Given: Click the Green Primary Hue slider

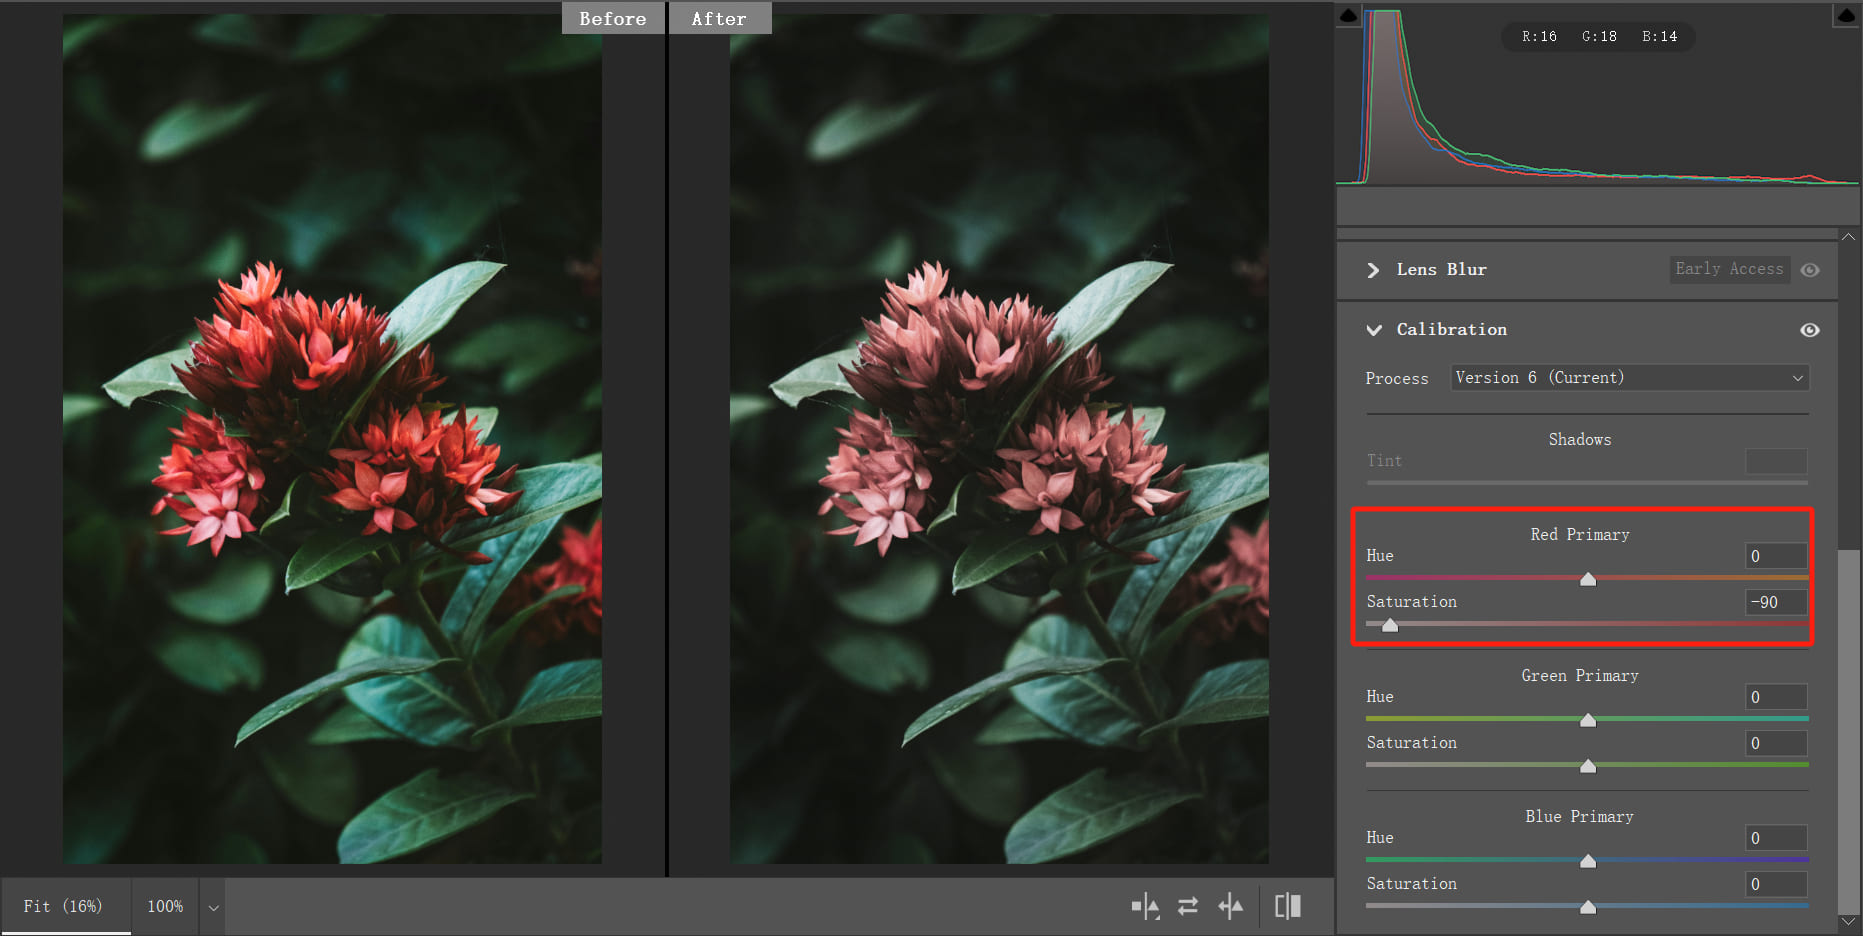Looking at the screenshot, I should pyautogui.click(x=1587, y=719).
